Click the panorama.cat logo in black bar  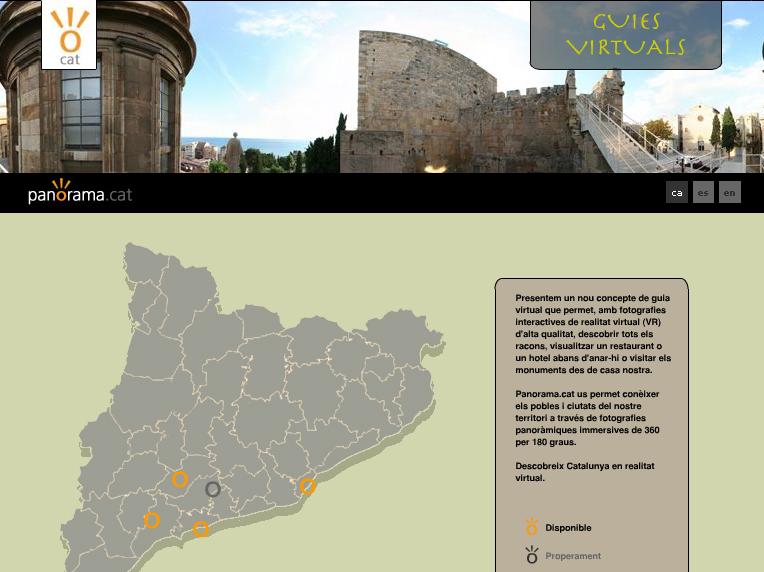coord(80,192)
